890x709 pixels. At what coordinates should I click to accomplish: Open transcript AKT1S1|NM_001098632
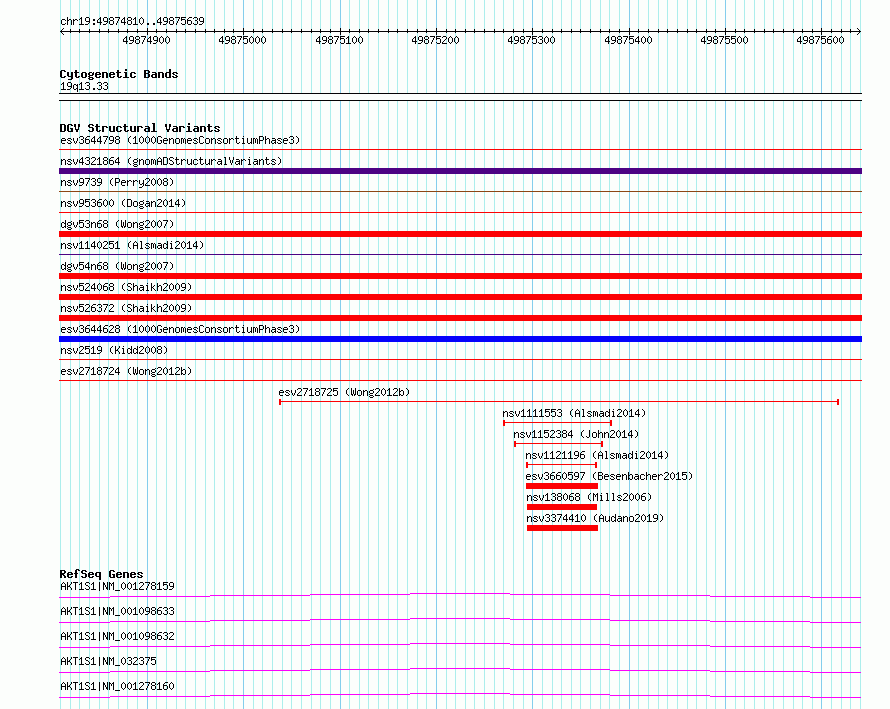coord(117,636)
